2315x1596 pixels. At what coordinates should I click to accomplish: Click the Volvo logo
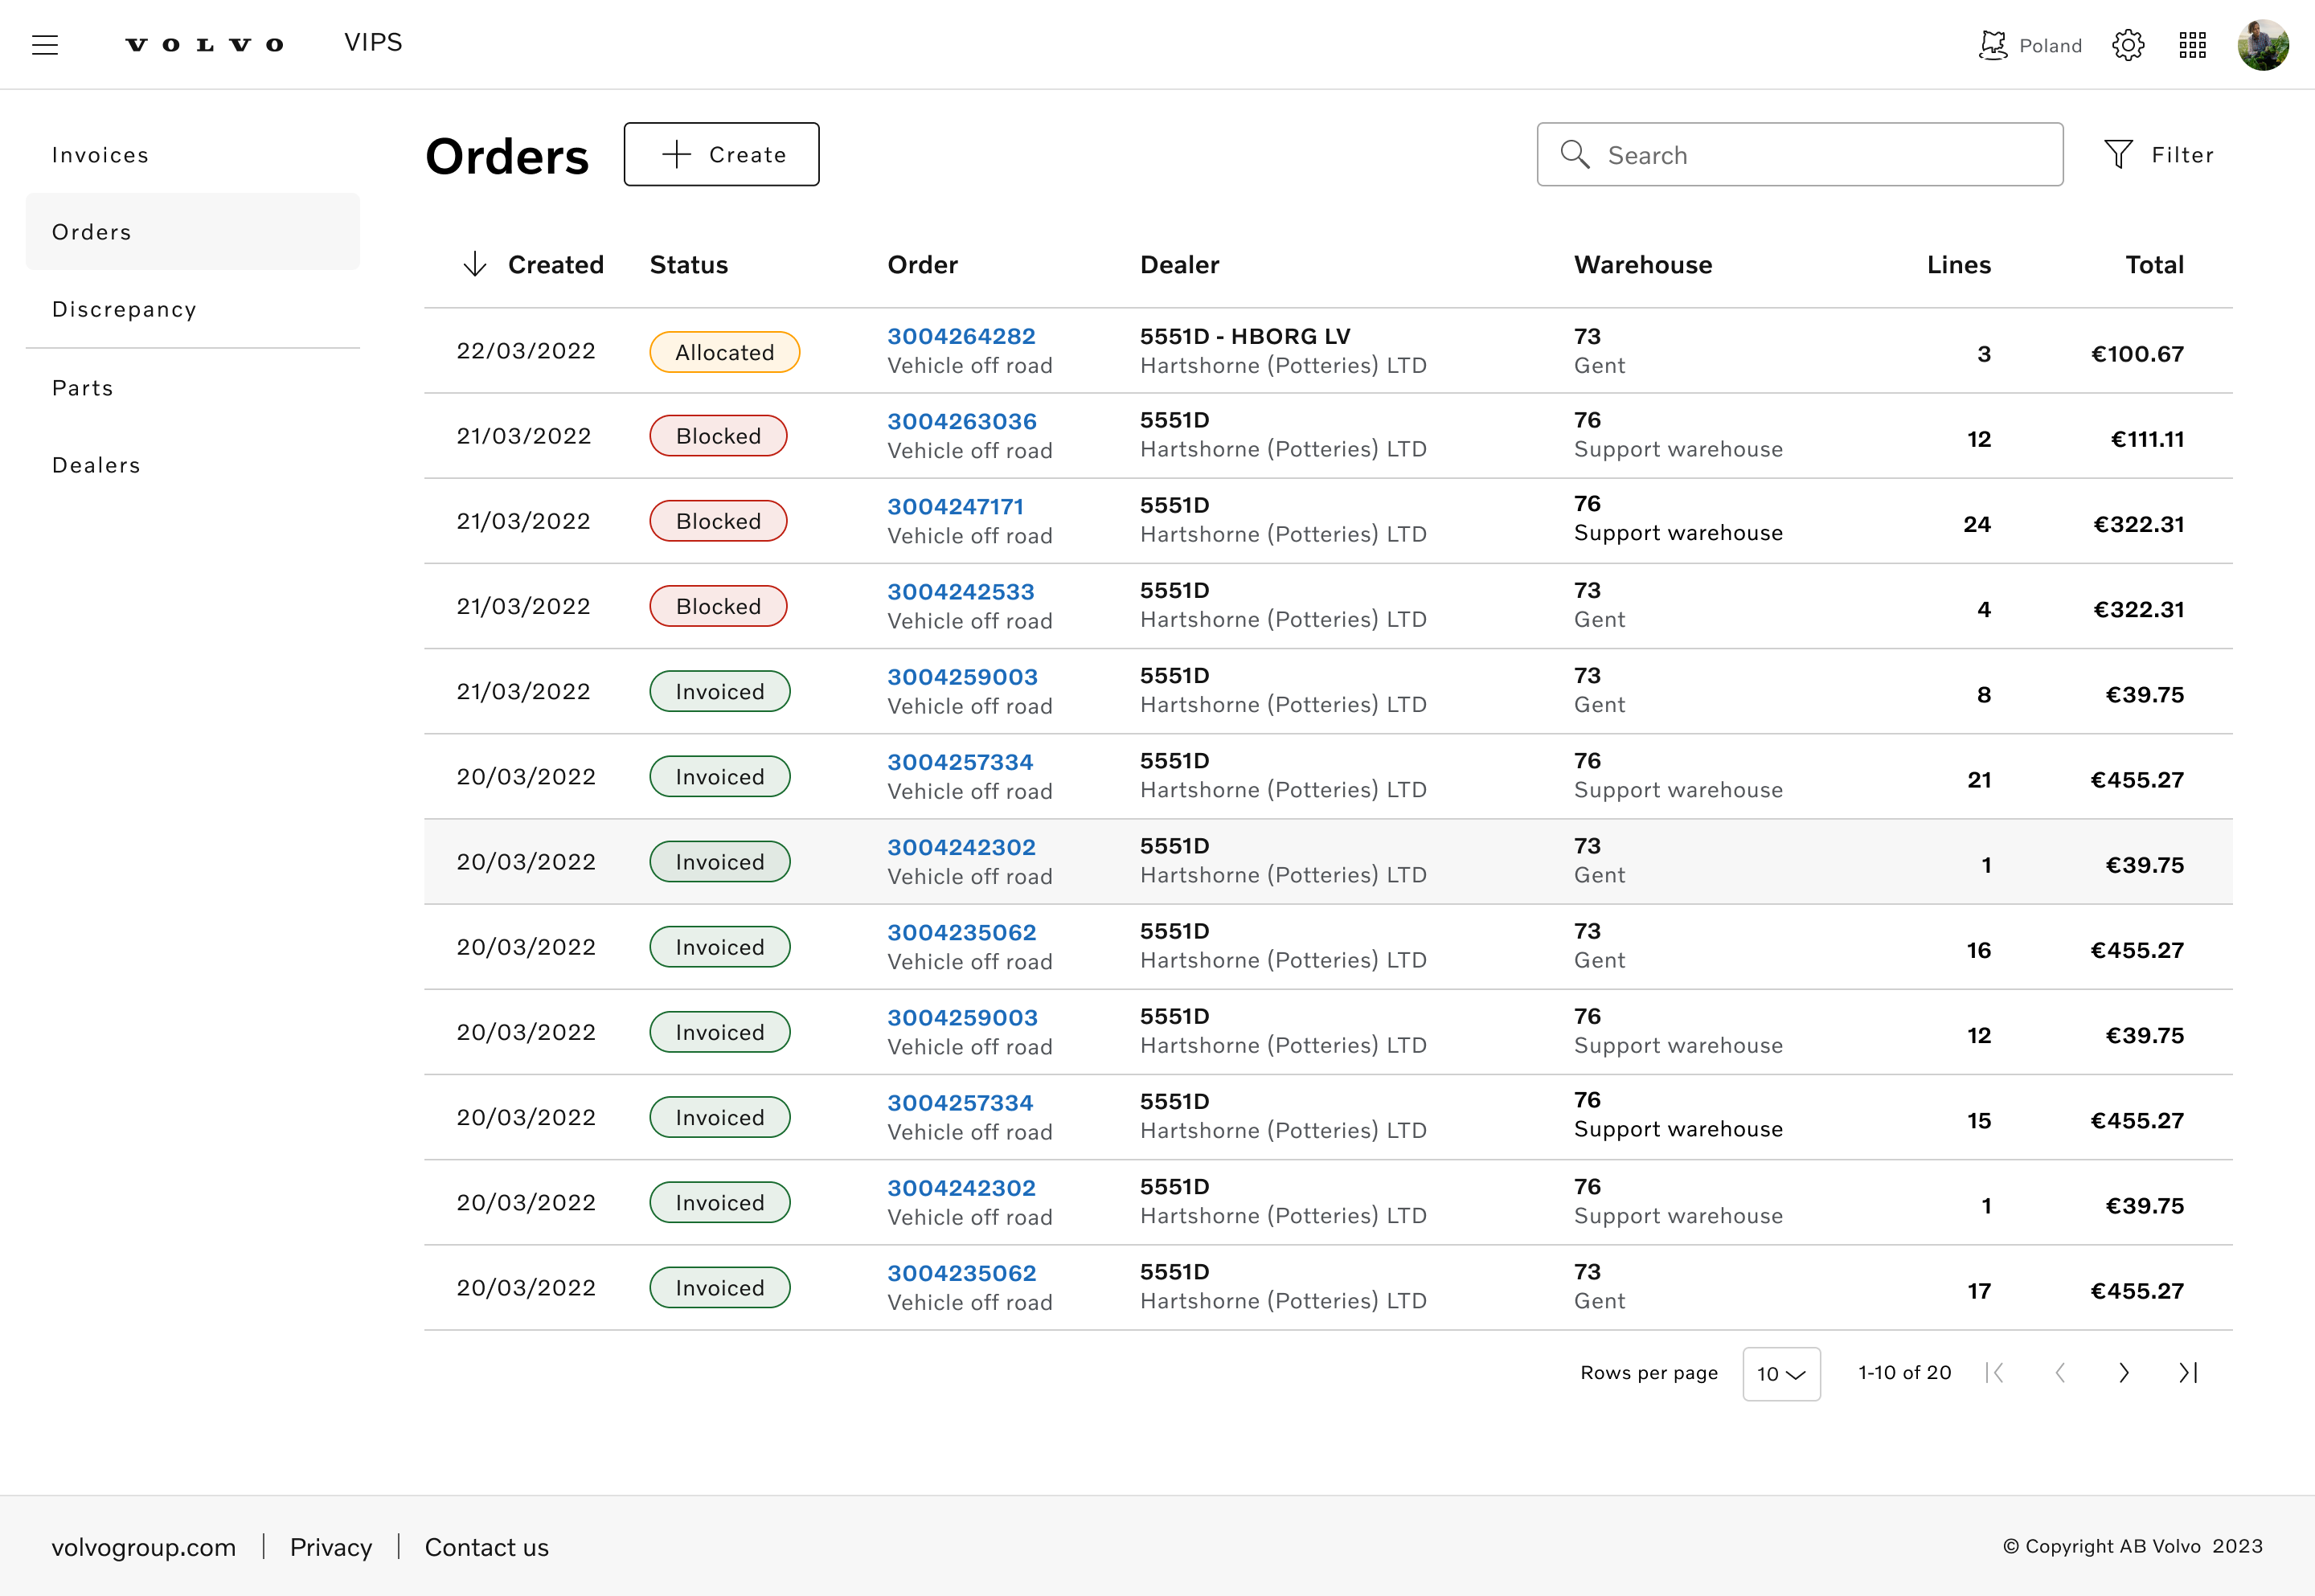coord(205,45)
